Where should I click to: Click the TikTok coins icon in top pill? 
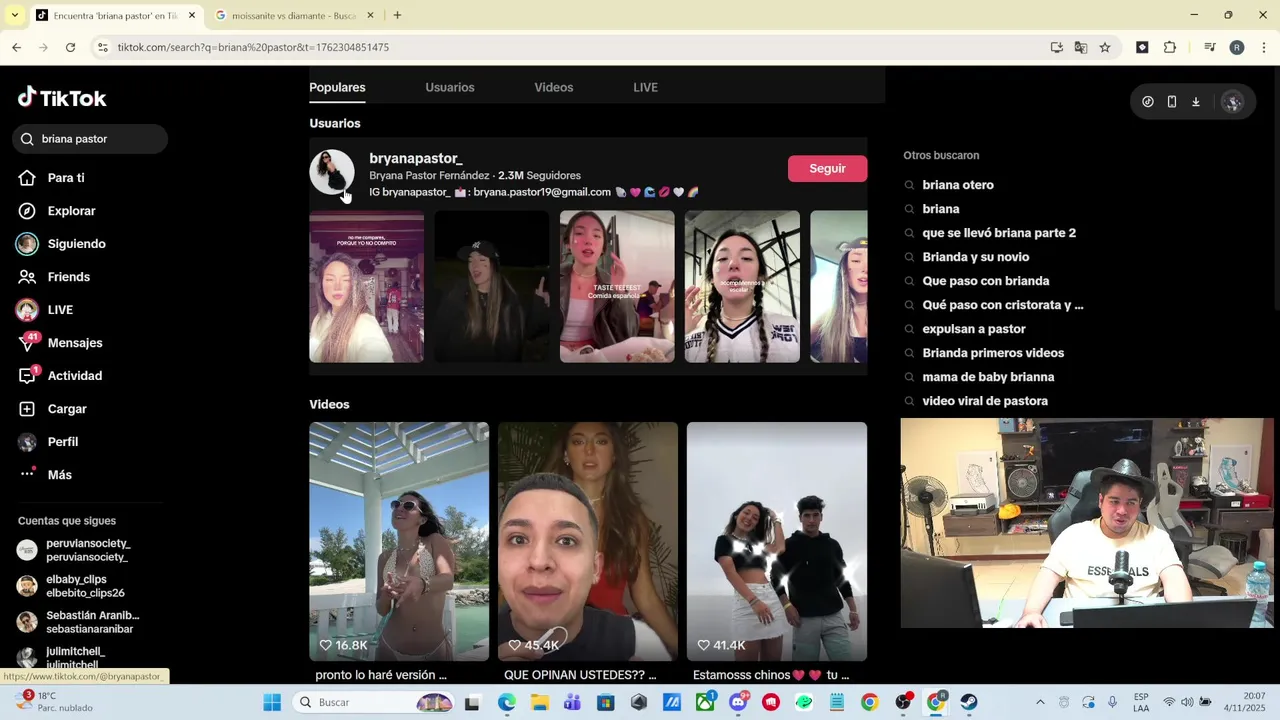coord(1148,102)
